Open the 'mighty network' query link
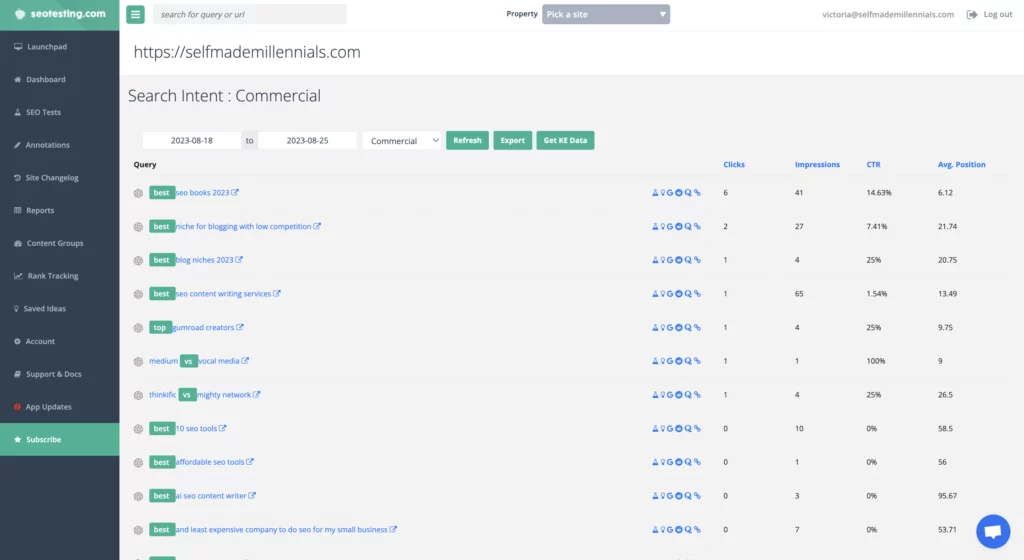Viewport: 1024px width, 560px height. 224,395
